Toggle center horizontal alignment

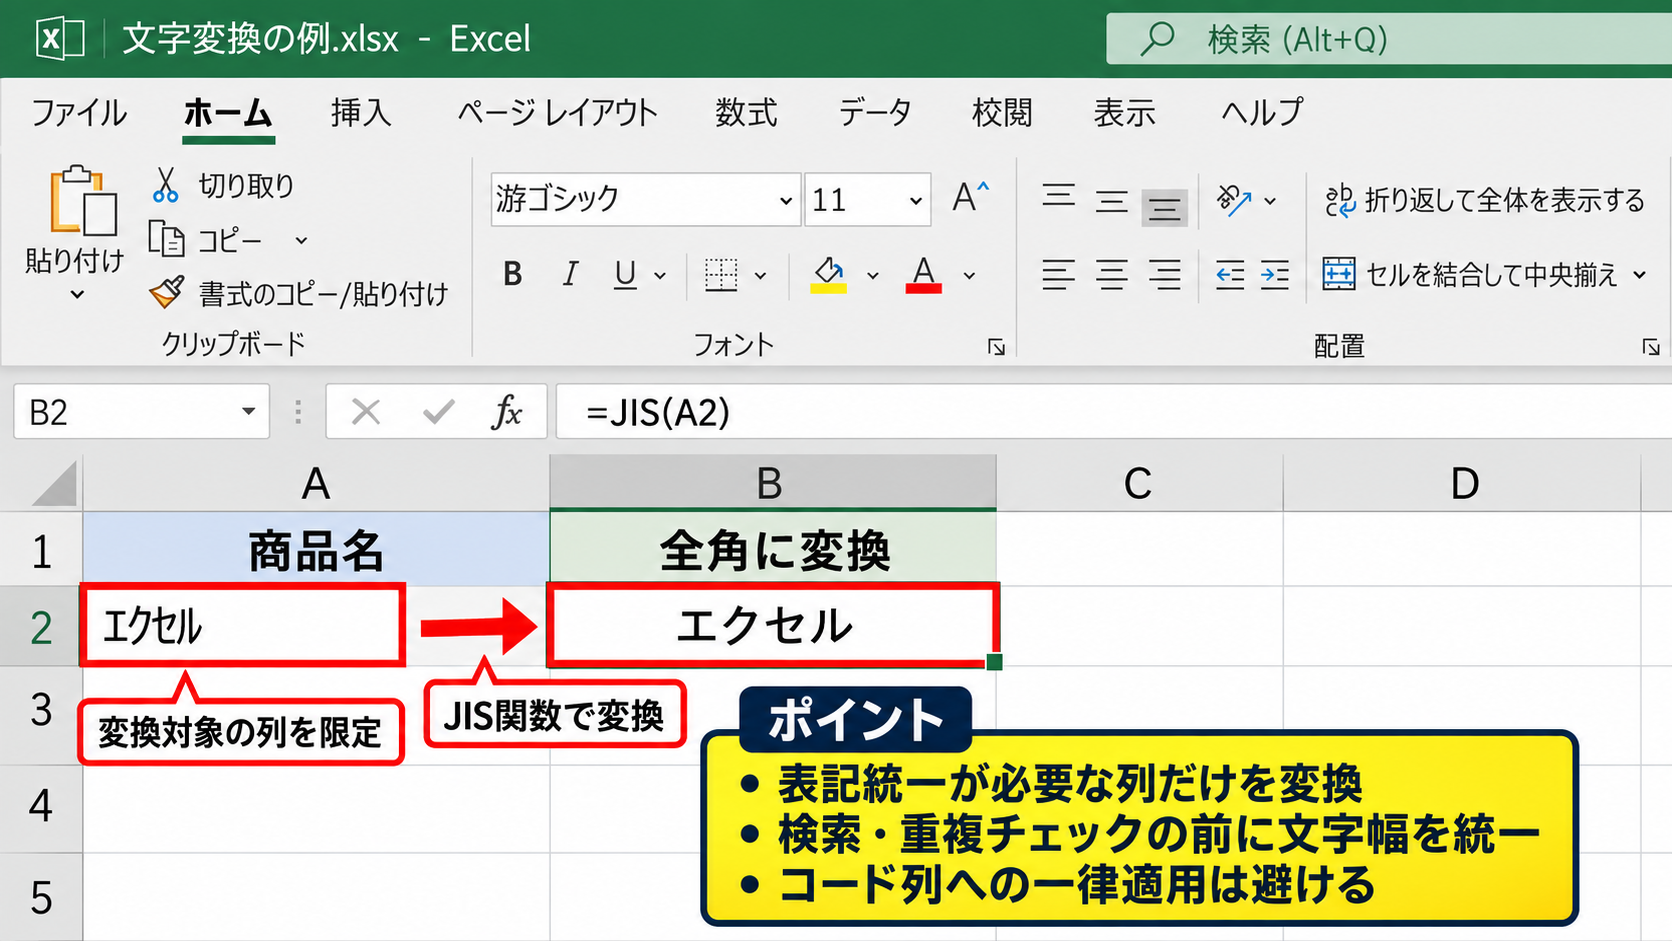[1111, 274]
